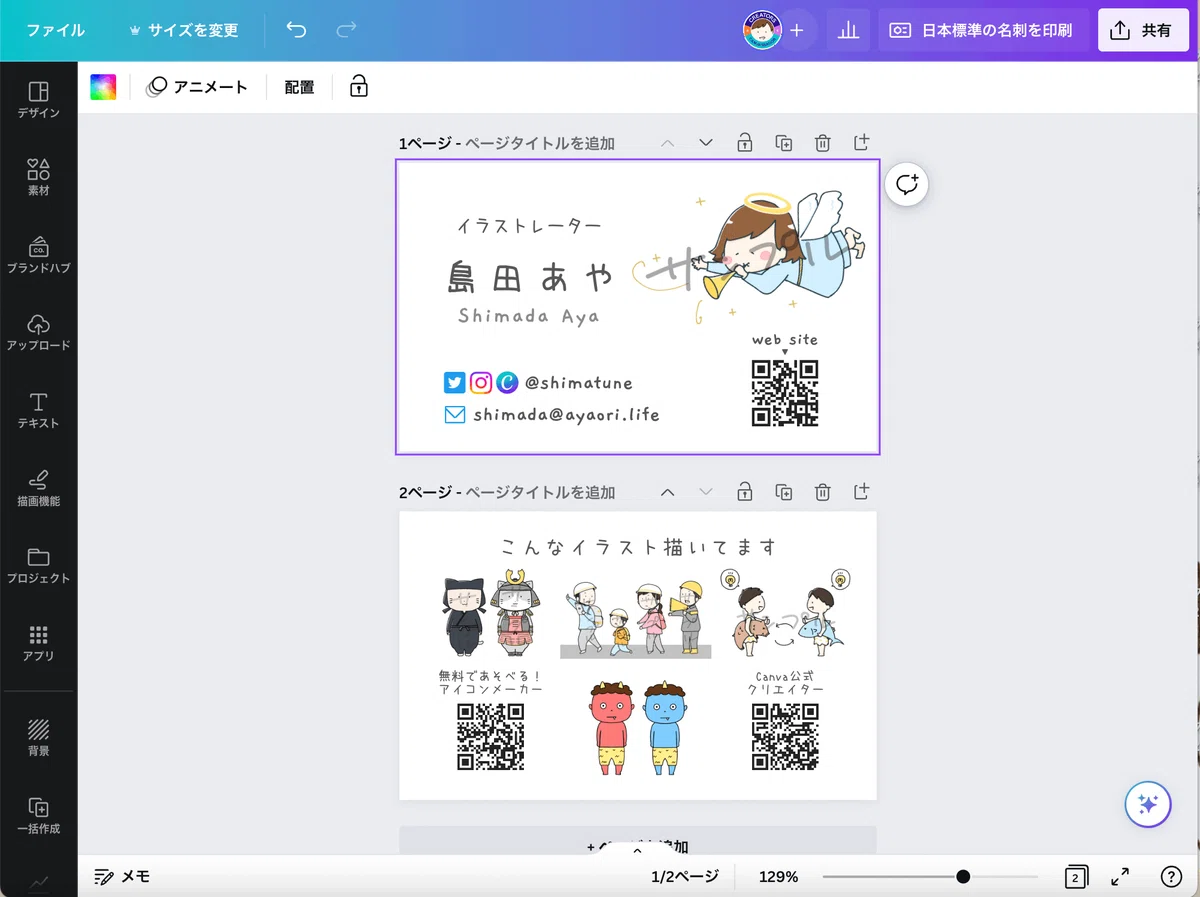This screenshot has width=1200, height=897.
Task: Add a new page after page 2
Action: pyautogui.click(x=861, y=492)
